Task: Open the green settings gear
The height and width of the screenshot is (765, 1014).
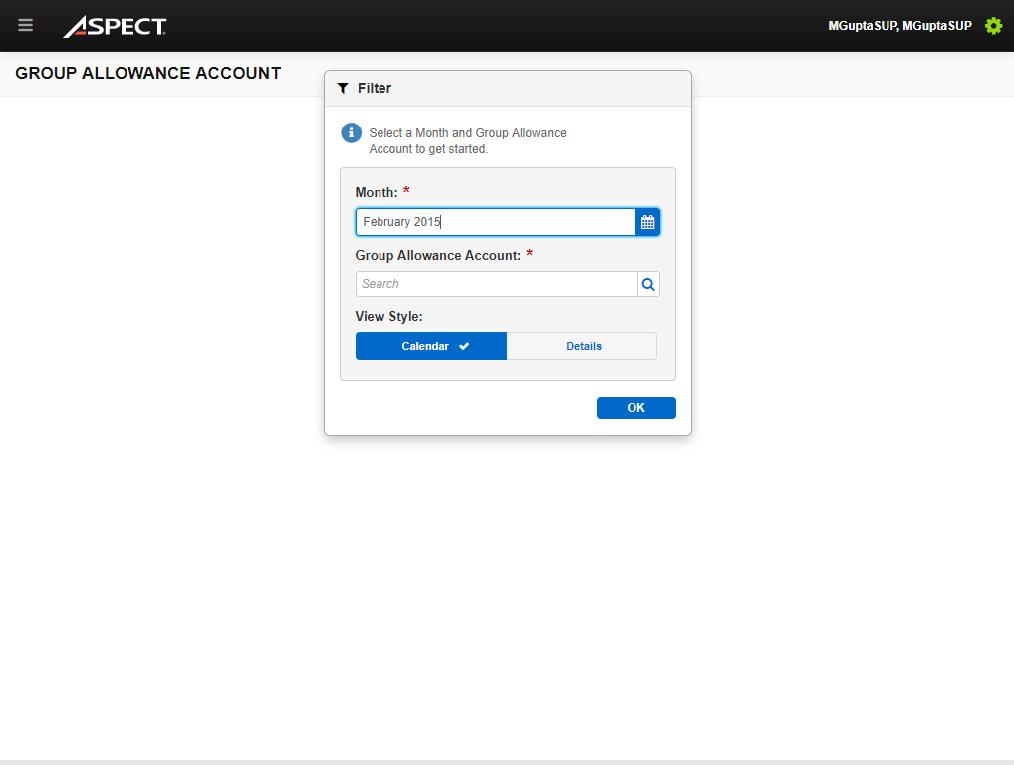Action: pyautogui.click(x=993, y=26)
